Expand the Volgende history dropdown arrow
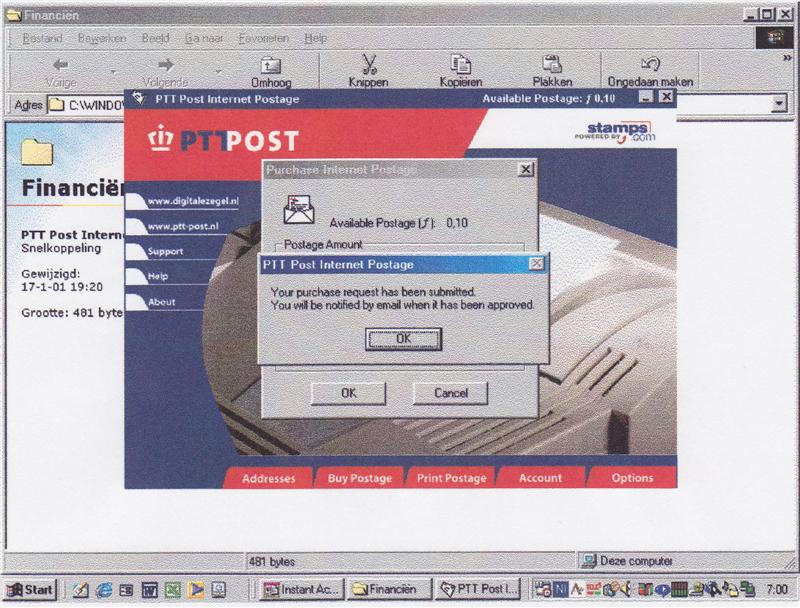The image size is (800, 608). pyautogui.click(x=218, y=71)
